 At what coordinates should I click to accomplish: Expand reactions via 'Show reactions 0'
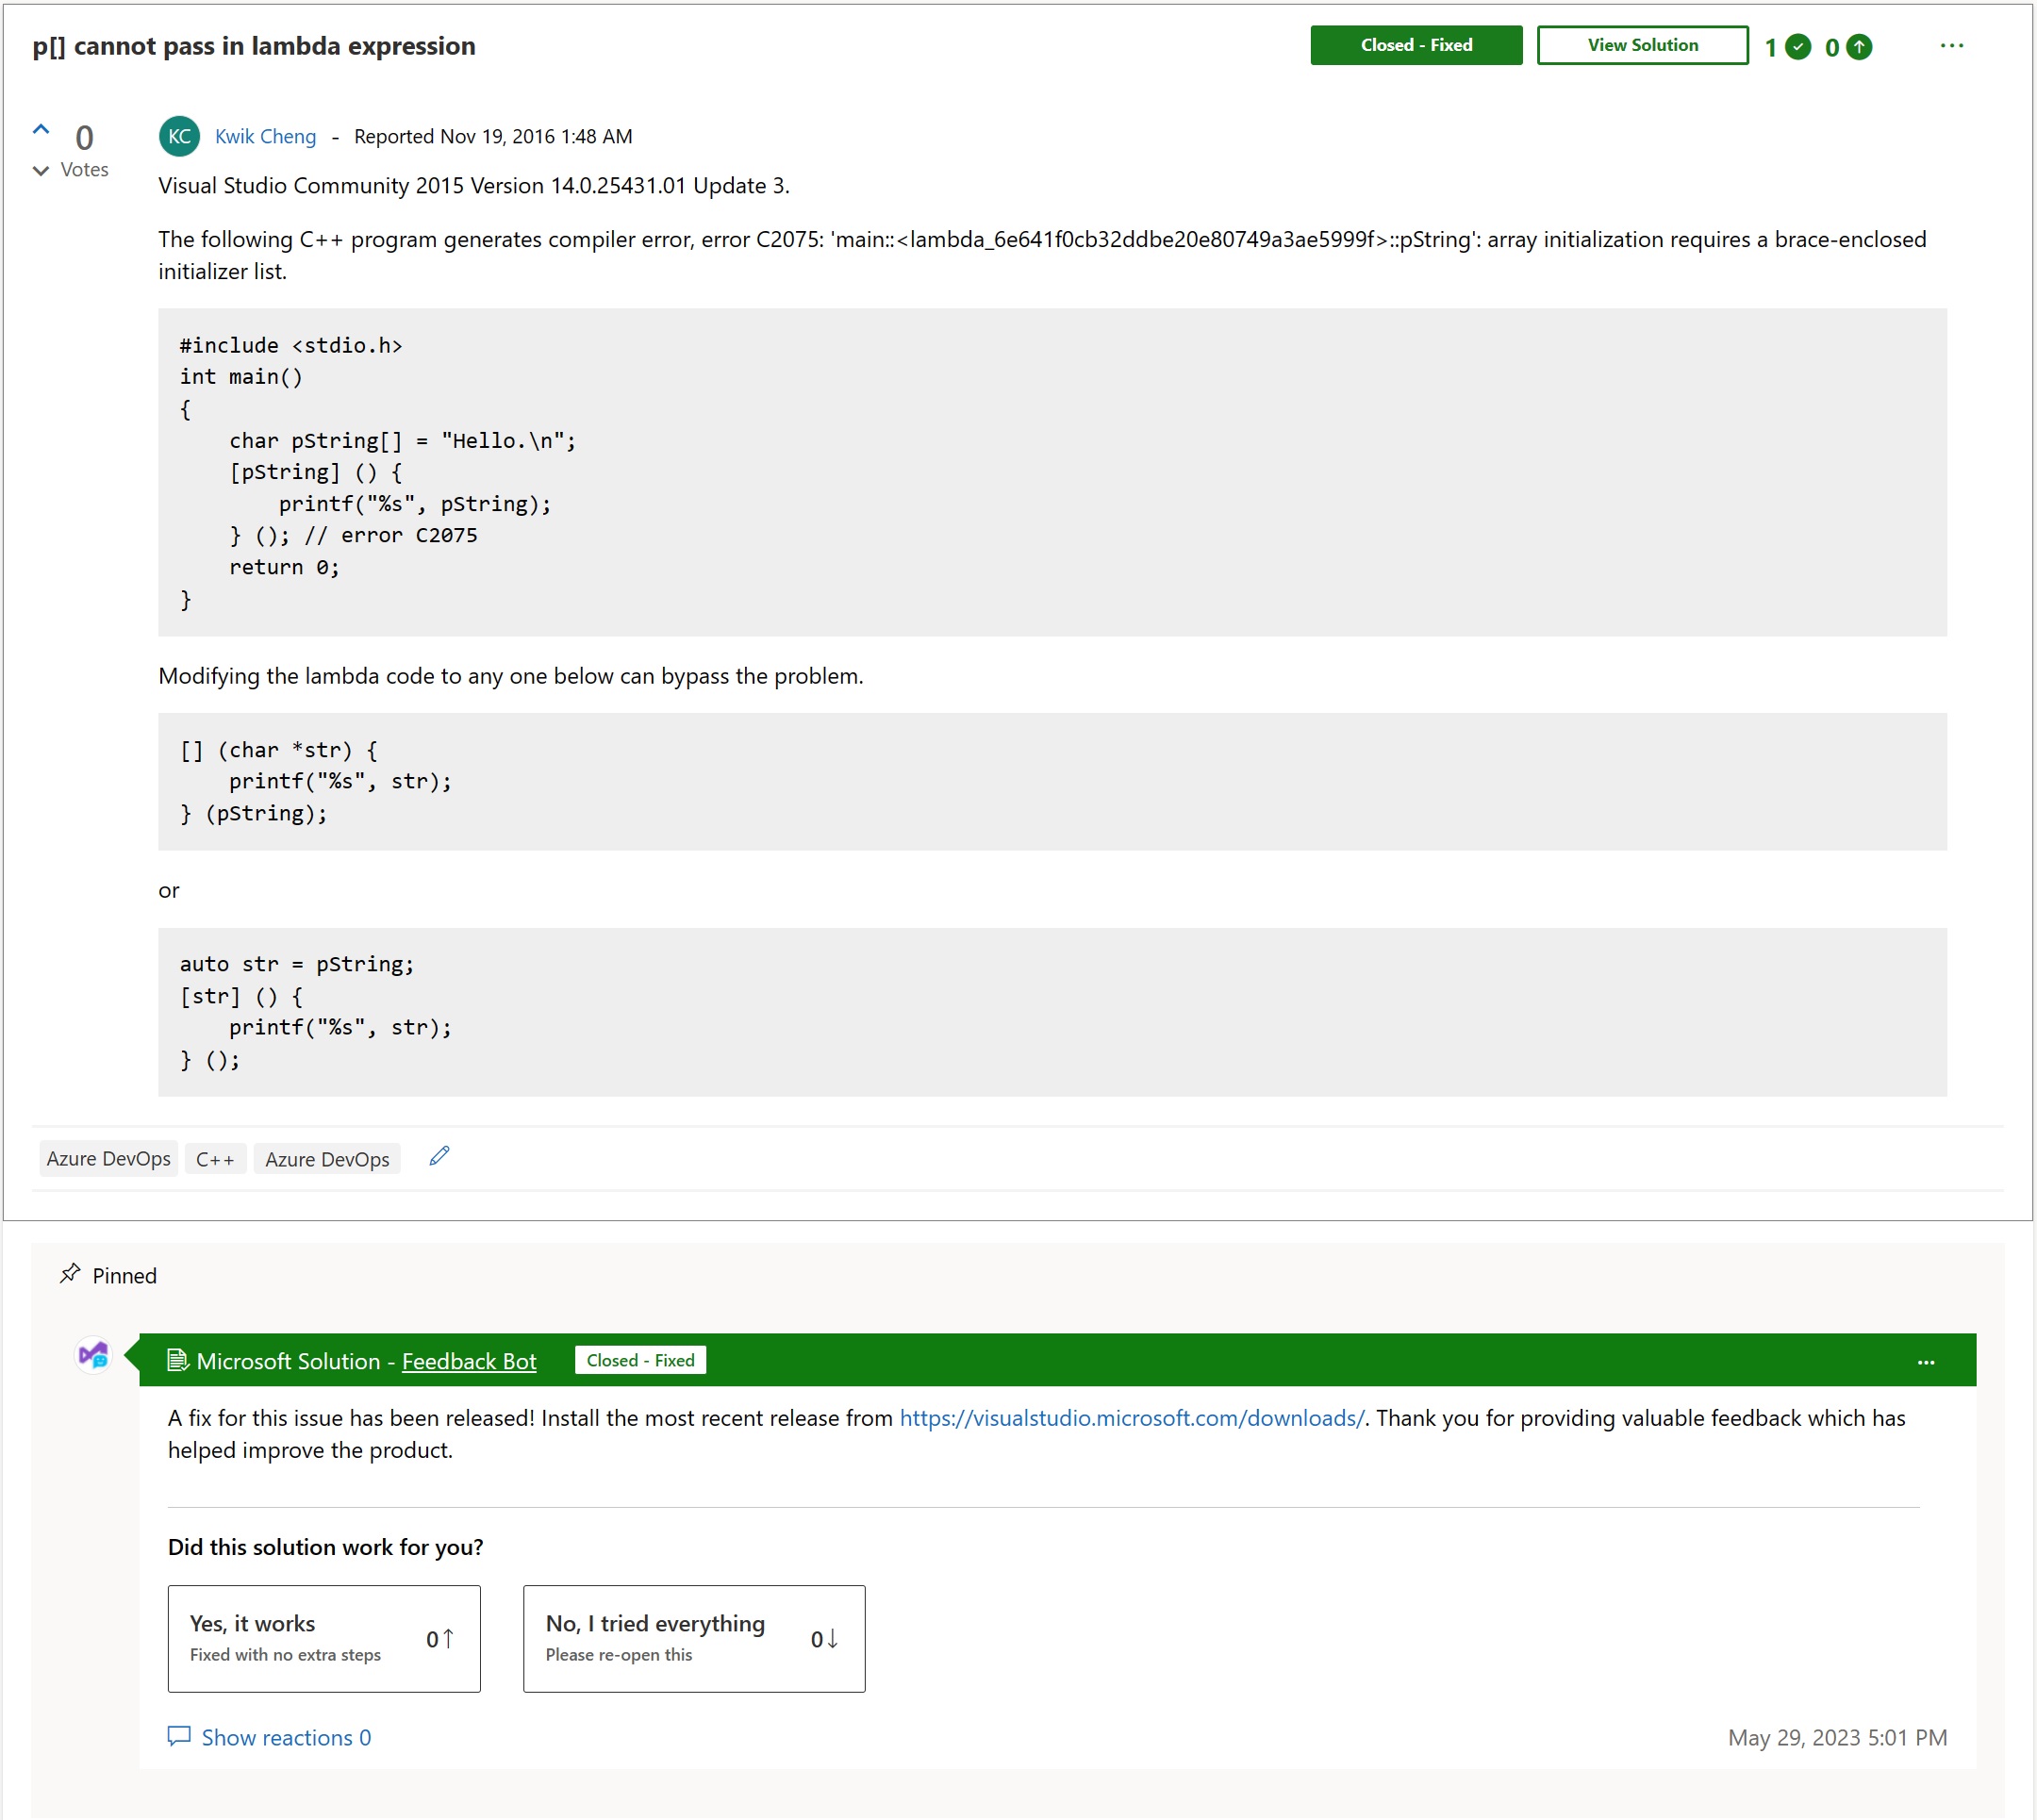(x=285, y=1737)
